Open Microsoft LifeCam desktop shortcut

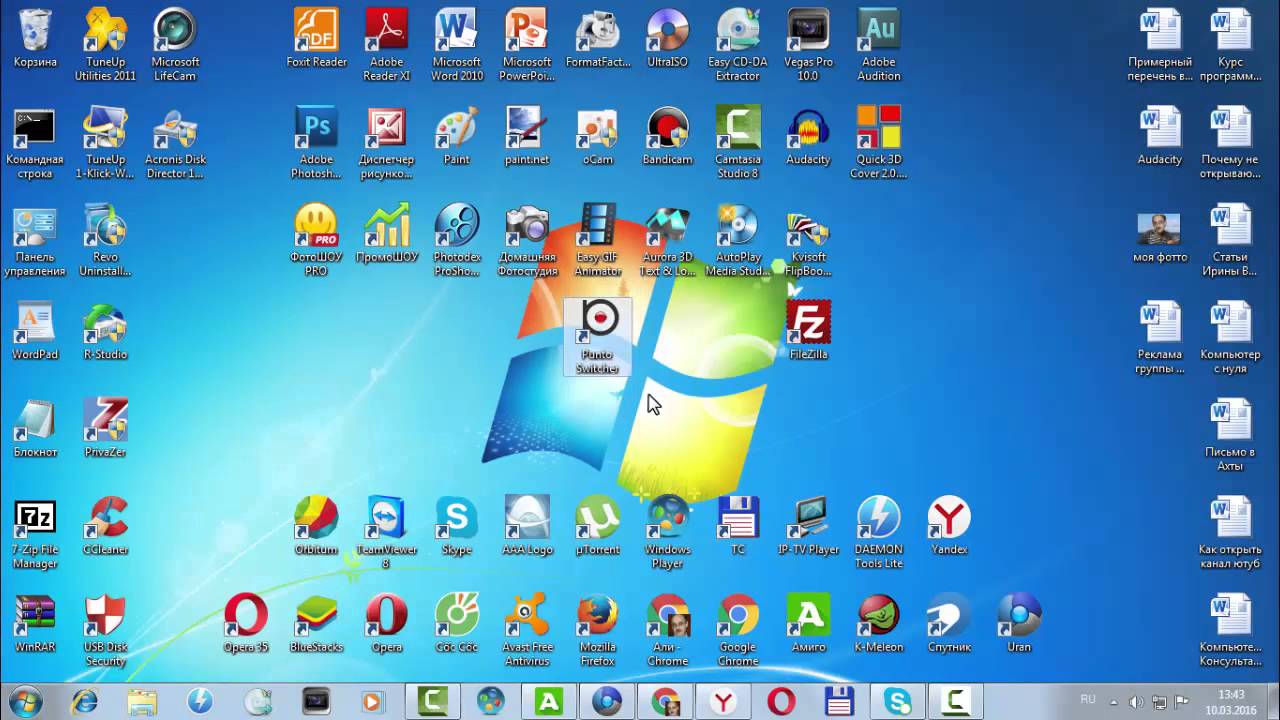pos(175,43)
